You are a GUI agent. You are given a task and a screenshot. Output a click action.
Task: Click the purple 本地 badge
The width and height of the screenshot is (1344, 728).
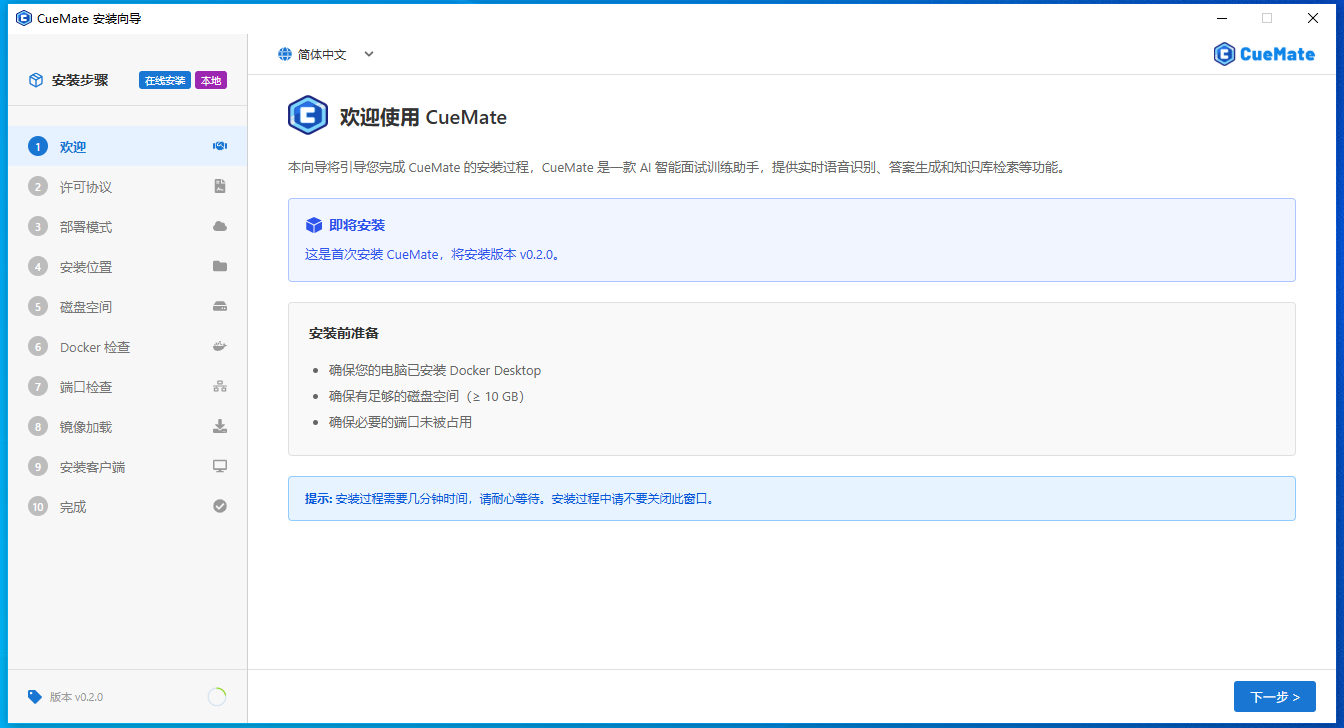[x=211, y=80]
